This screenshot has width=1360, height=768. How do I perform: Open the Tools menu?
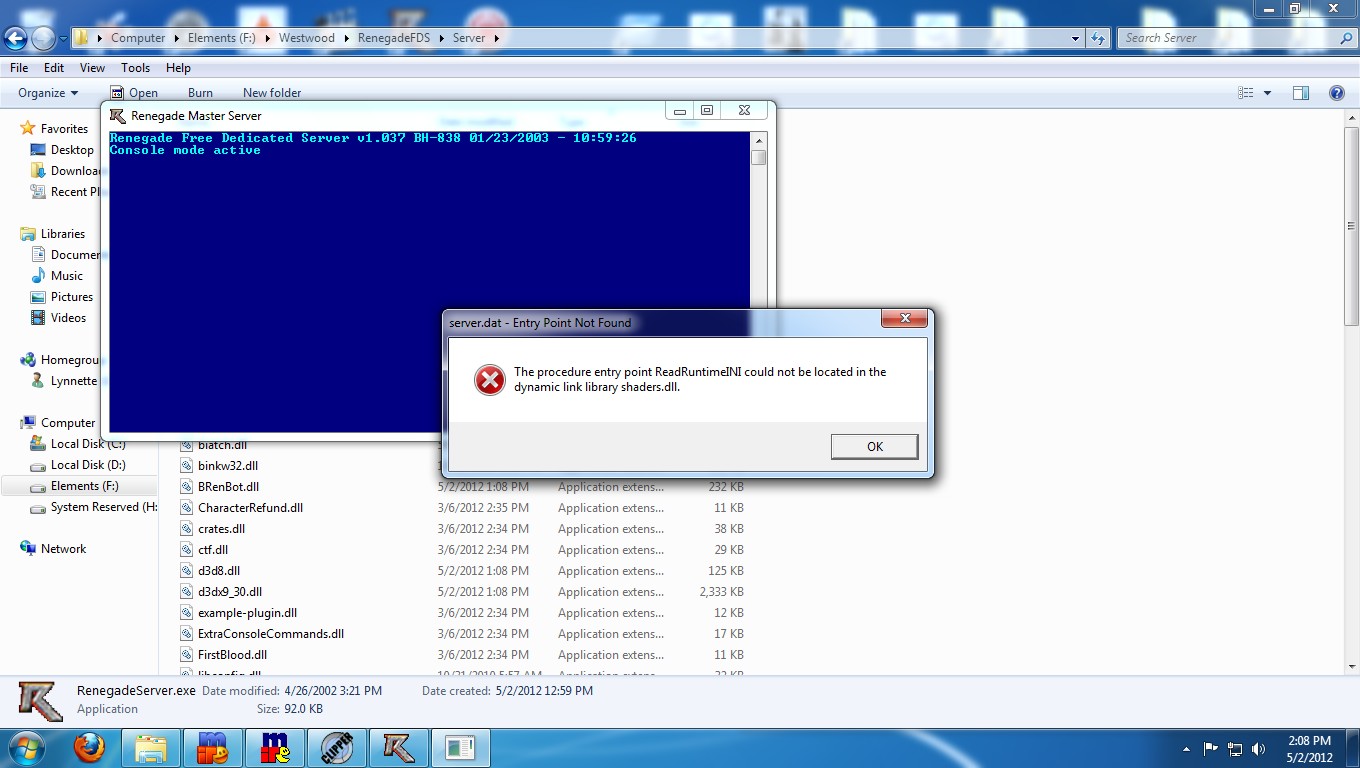[x=135, y=68]
